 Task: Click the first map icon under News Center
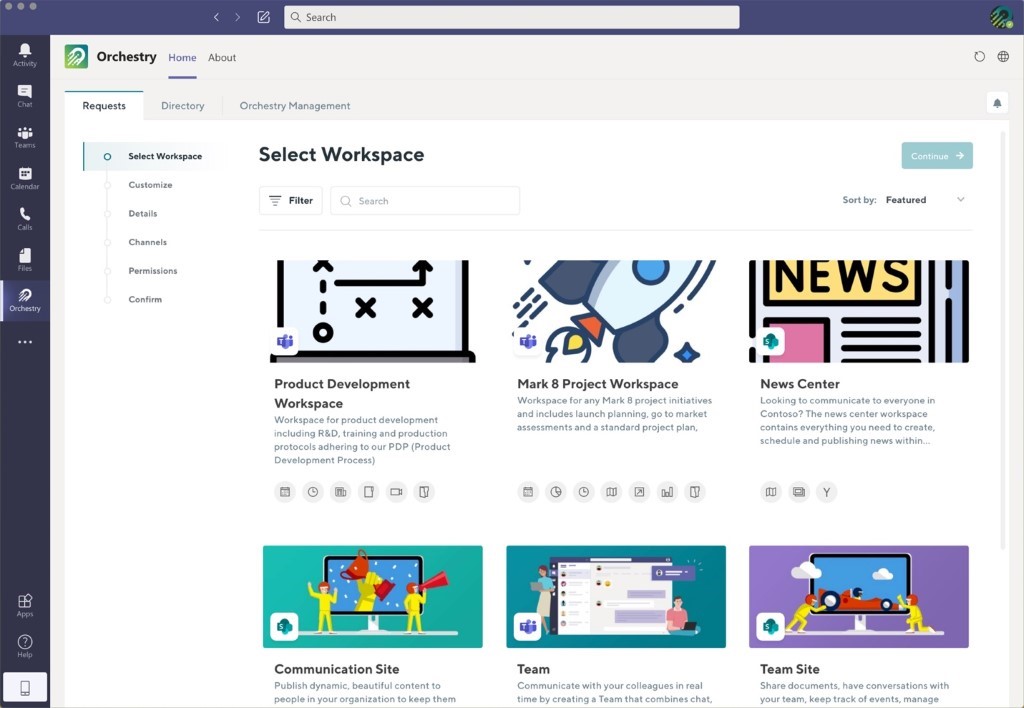(x=771, y=492)
